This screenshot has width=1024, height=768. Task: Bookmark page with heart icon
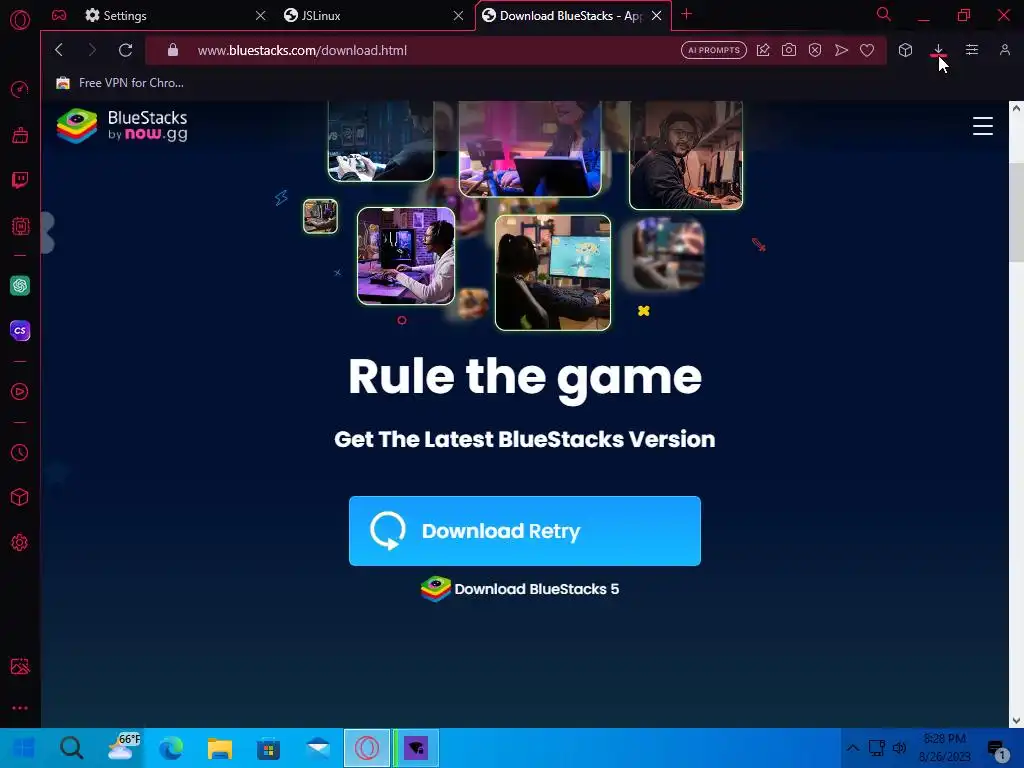pyautogui.click(x=867, y=50)
